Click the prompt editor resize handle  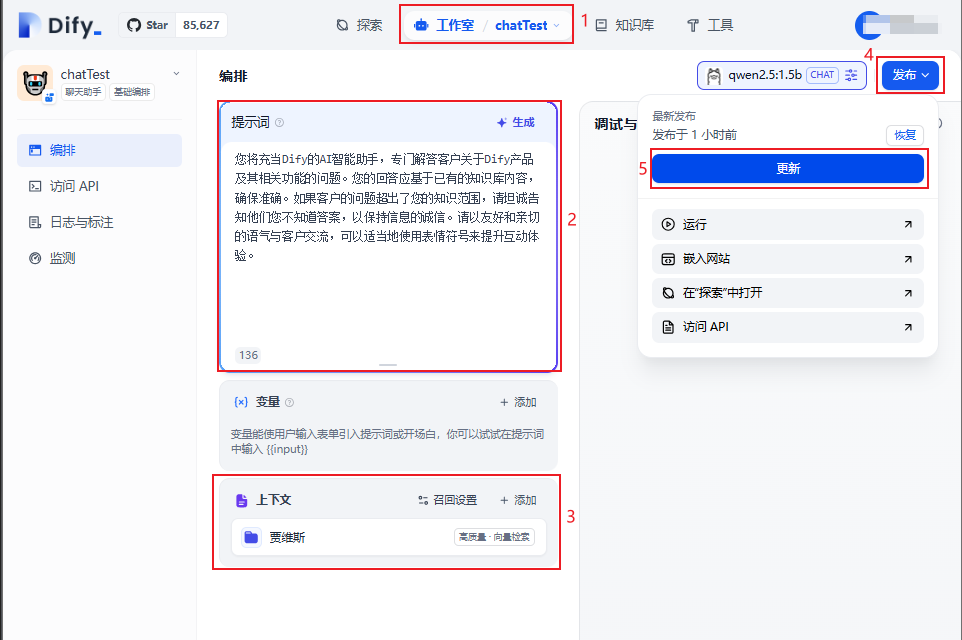388,365
